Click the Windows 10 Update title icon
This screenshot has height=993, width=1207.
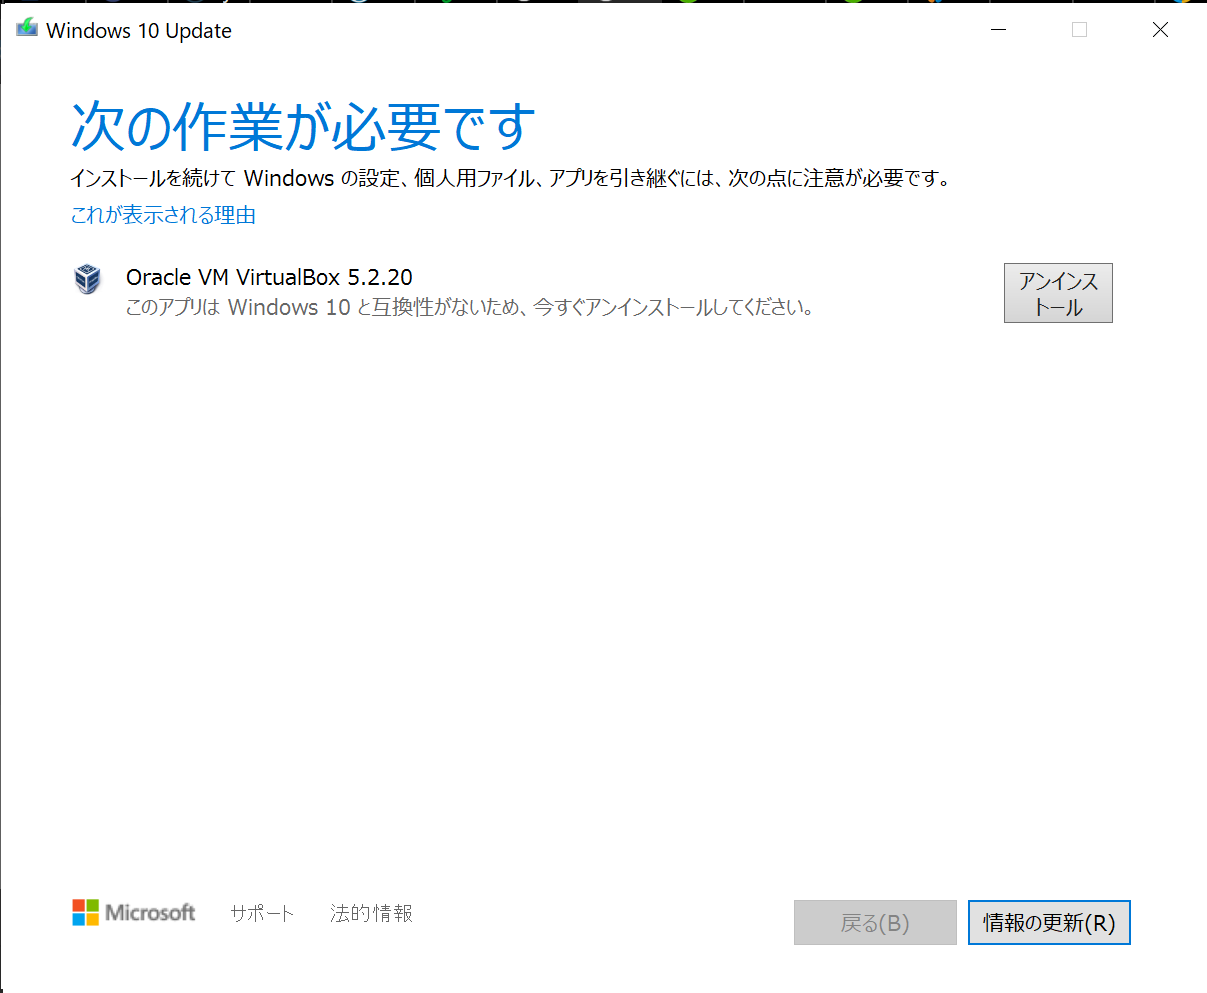(27, 28)
